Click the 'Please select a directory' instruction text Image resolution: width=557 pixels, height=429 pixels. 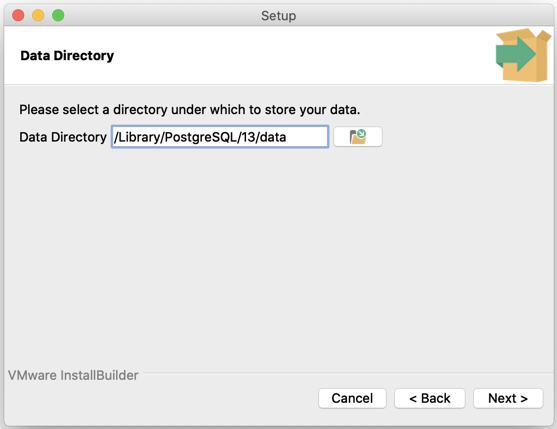(190, 109)
